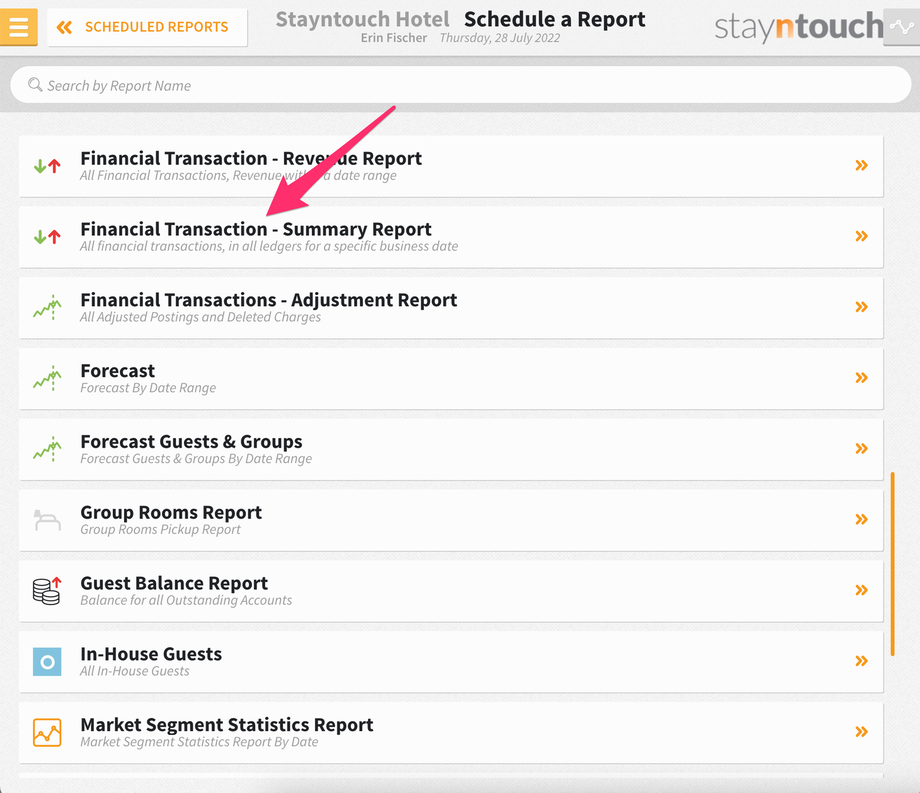
Task: Select Market Segment Statistics Report title
Action: coord(226,725)
